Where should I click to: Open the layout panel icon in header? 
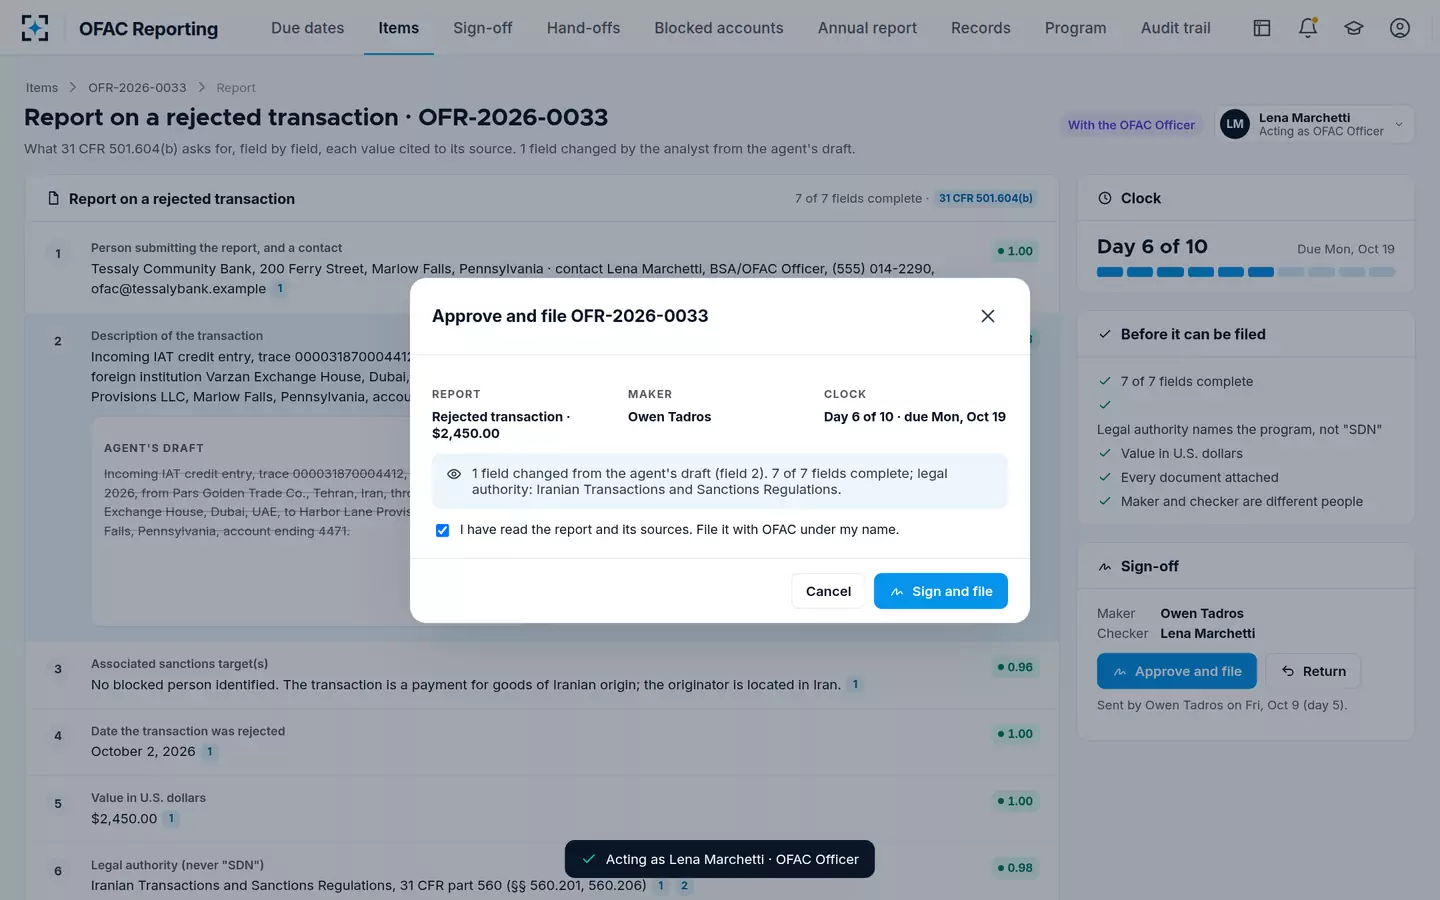click(x=1262, y=28)
